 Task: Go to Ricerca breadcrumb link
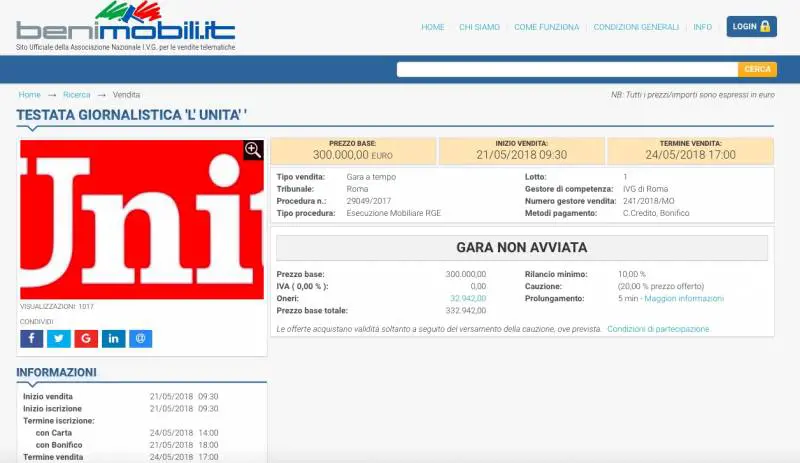coord(77,95)
